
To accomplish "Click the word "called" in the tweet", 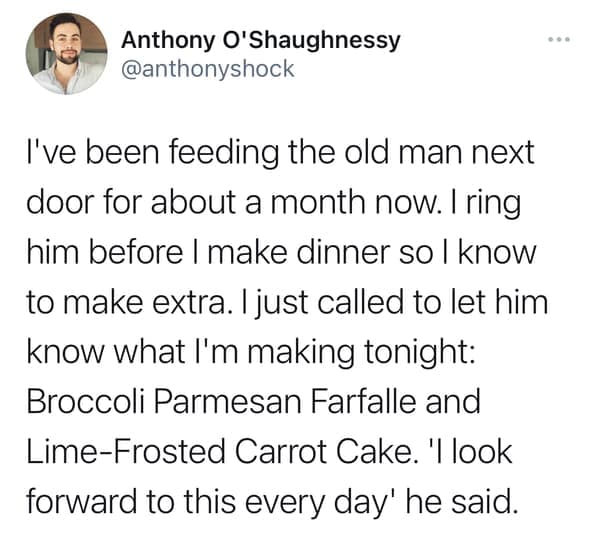I will (360, 303).
